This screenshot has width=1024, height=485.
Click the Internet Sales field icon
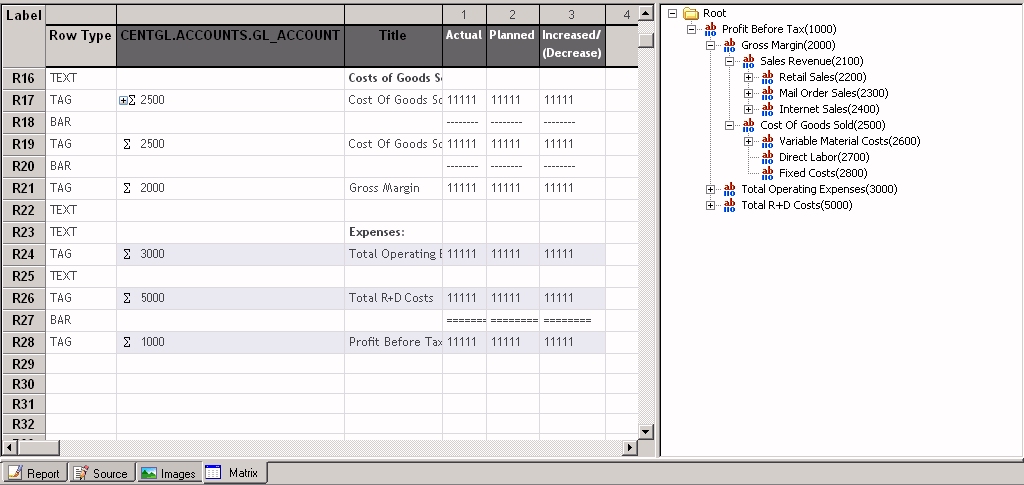[767, 109]
